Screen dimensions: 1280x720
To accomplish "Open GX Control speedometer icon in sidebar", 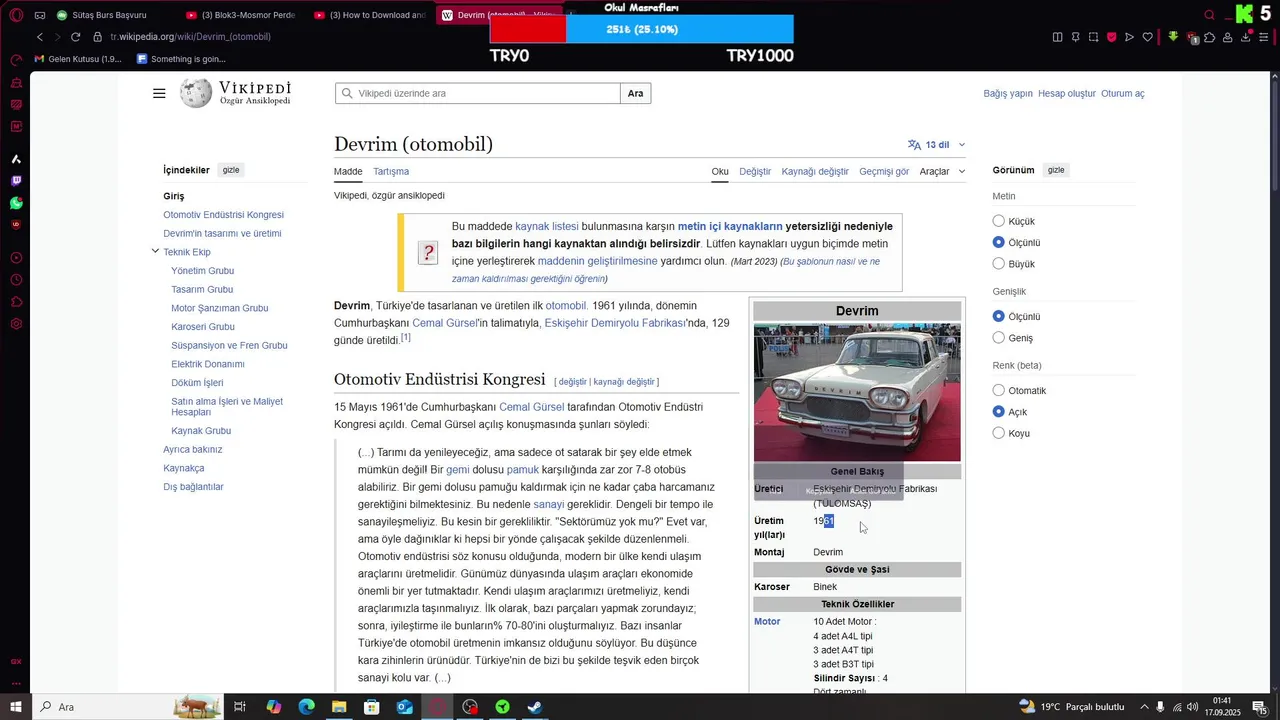I will click(x=16, y=60).
